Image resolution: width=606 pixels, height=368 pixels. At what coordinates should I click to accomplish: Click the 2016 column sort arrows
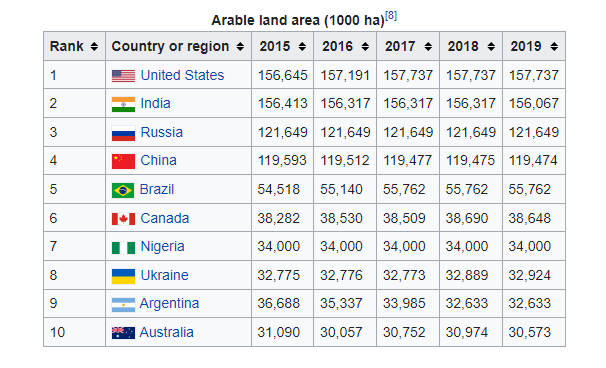point(365,47)
